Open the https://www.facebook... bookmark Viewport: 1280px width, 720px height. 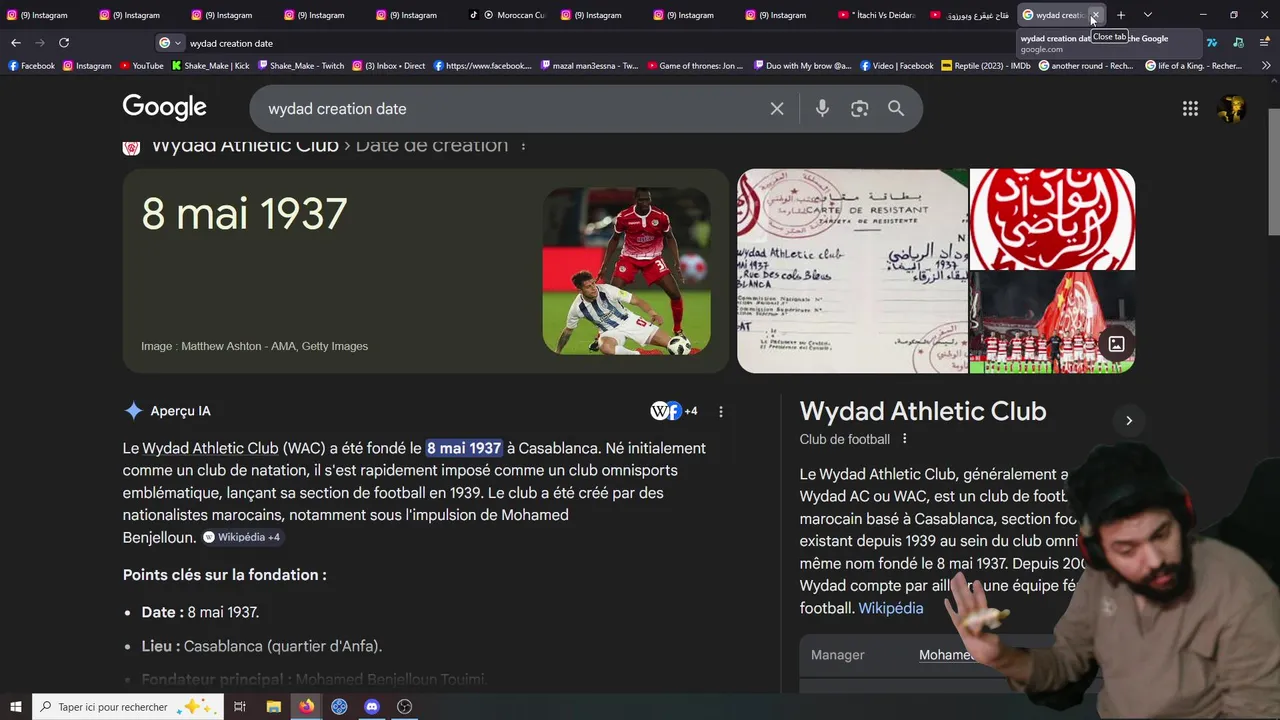482,66
